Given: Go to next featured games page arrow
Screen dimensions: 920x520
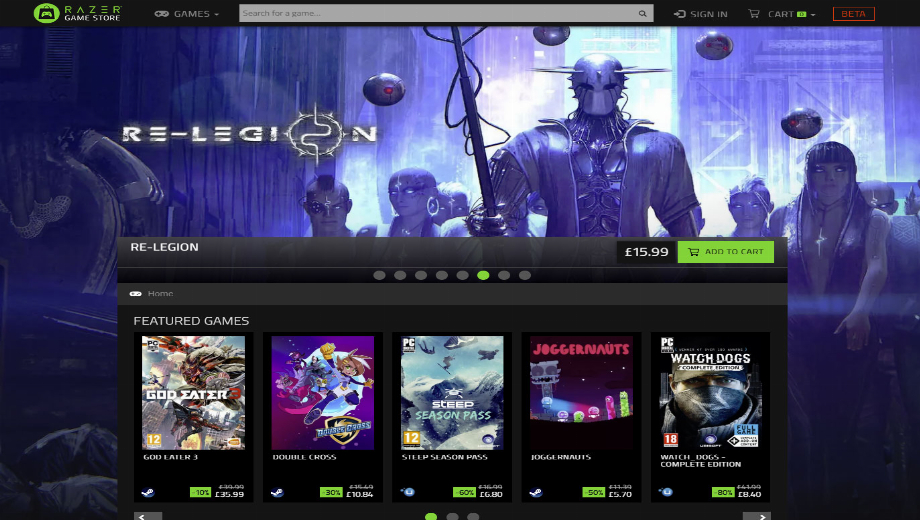Looking at the screenshot, I should pos(757,516).
